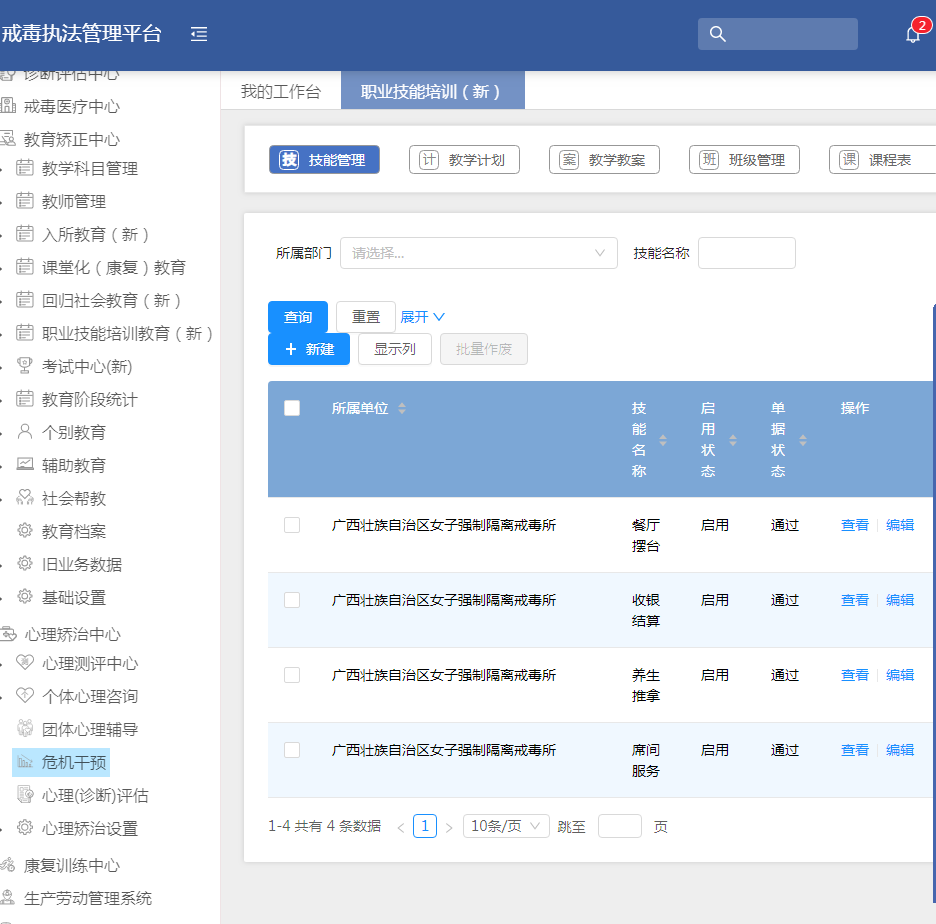Click the 教育矫正中心 icon in sidebar
Image resolution: width=936 pixels, height=924 pixels.
pos(8,138)
